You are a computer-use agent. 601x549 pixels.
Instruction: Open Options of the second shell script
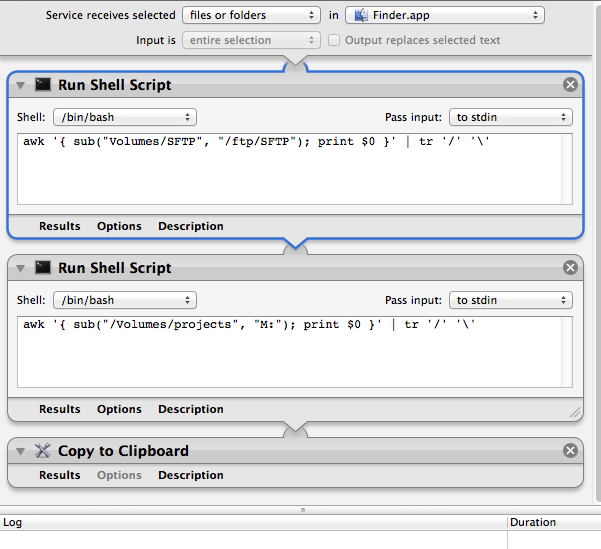(x=119, y=409)
